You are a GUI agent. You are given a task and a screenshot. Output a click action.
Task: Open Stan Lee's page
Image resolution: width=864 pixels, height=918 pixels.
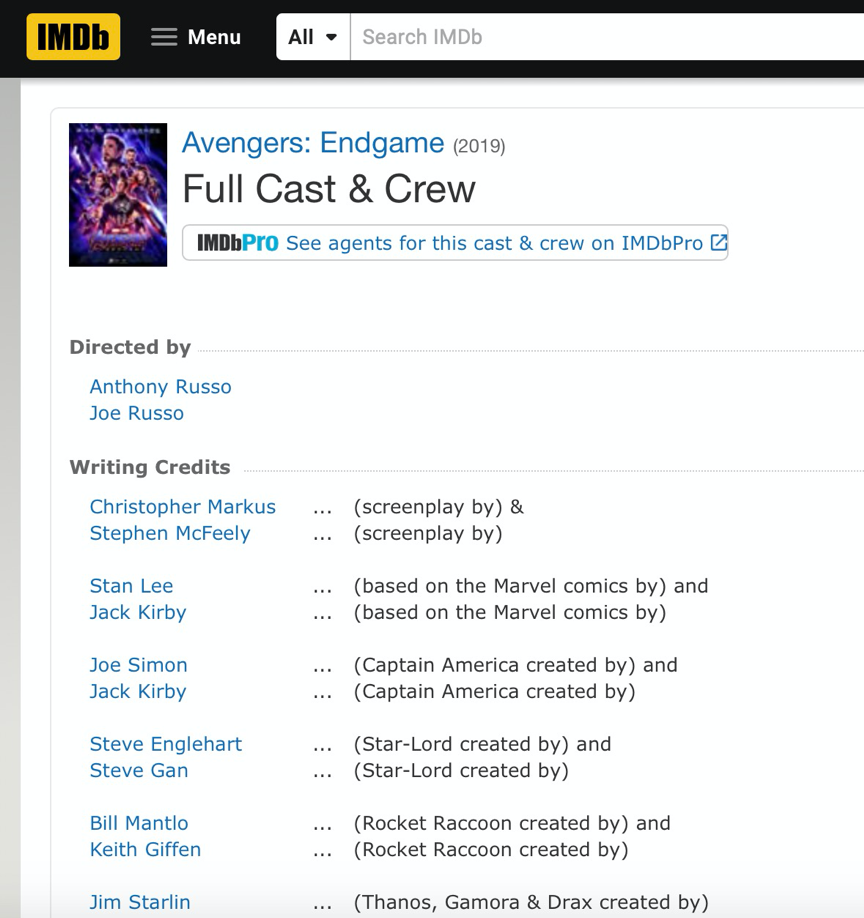[131, 586]
